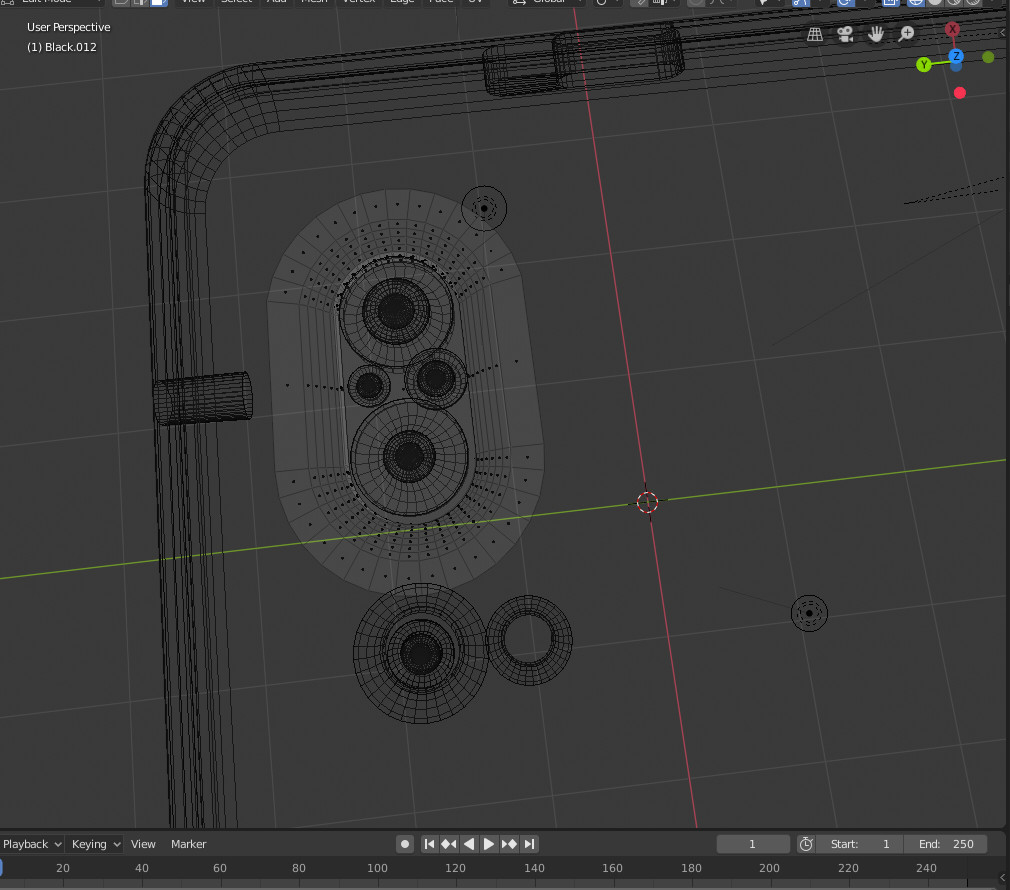This screenshot has height=890, width=1010.
Task: Toggle snapping with the magnet icon
Action: pos(640,3)
